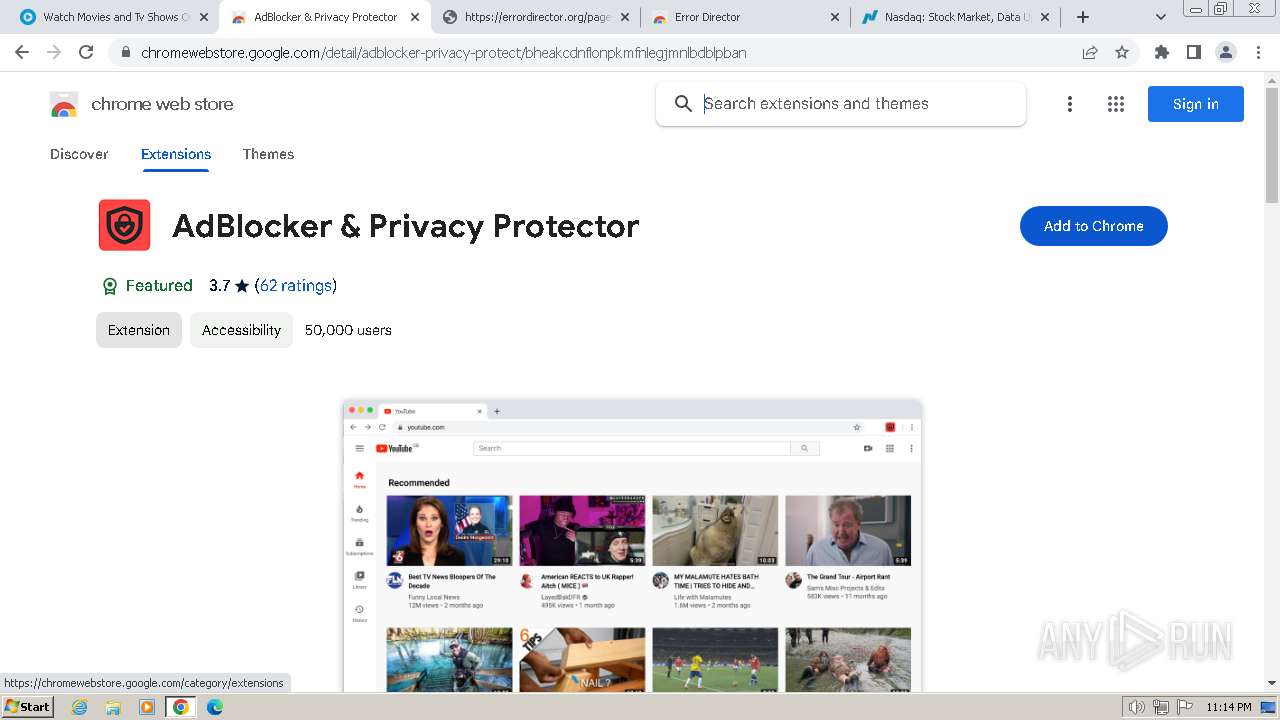Screen dimensions: 1280x720
Task: Open the Discover section
Action: point(79,154)
